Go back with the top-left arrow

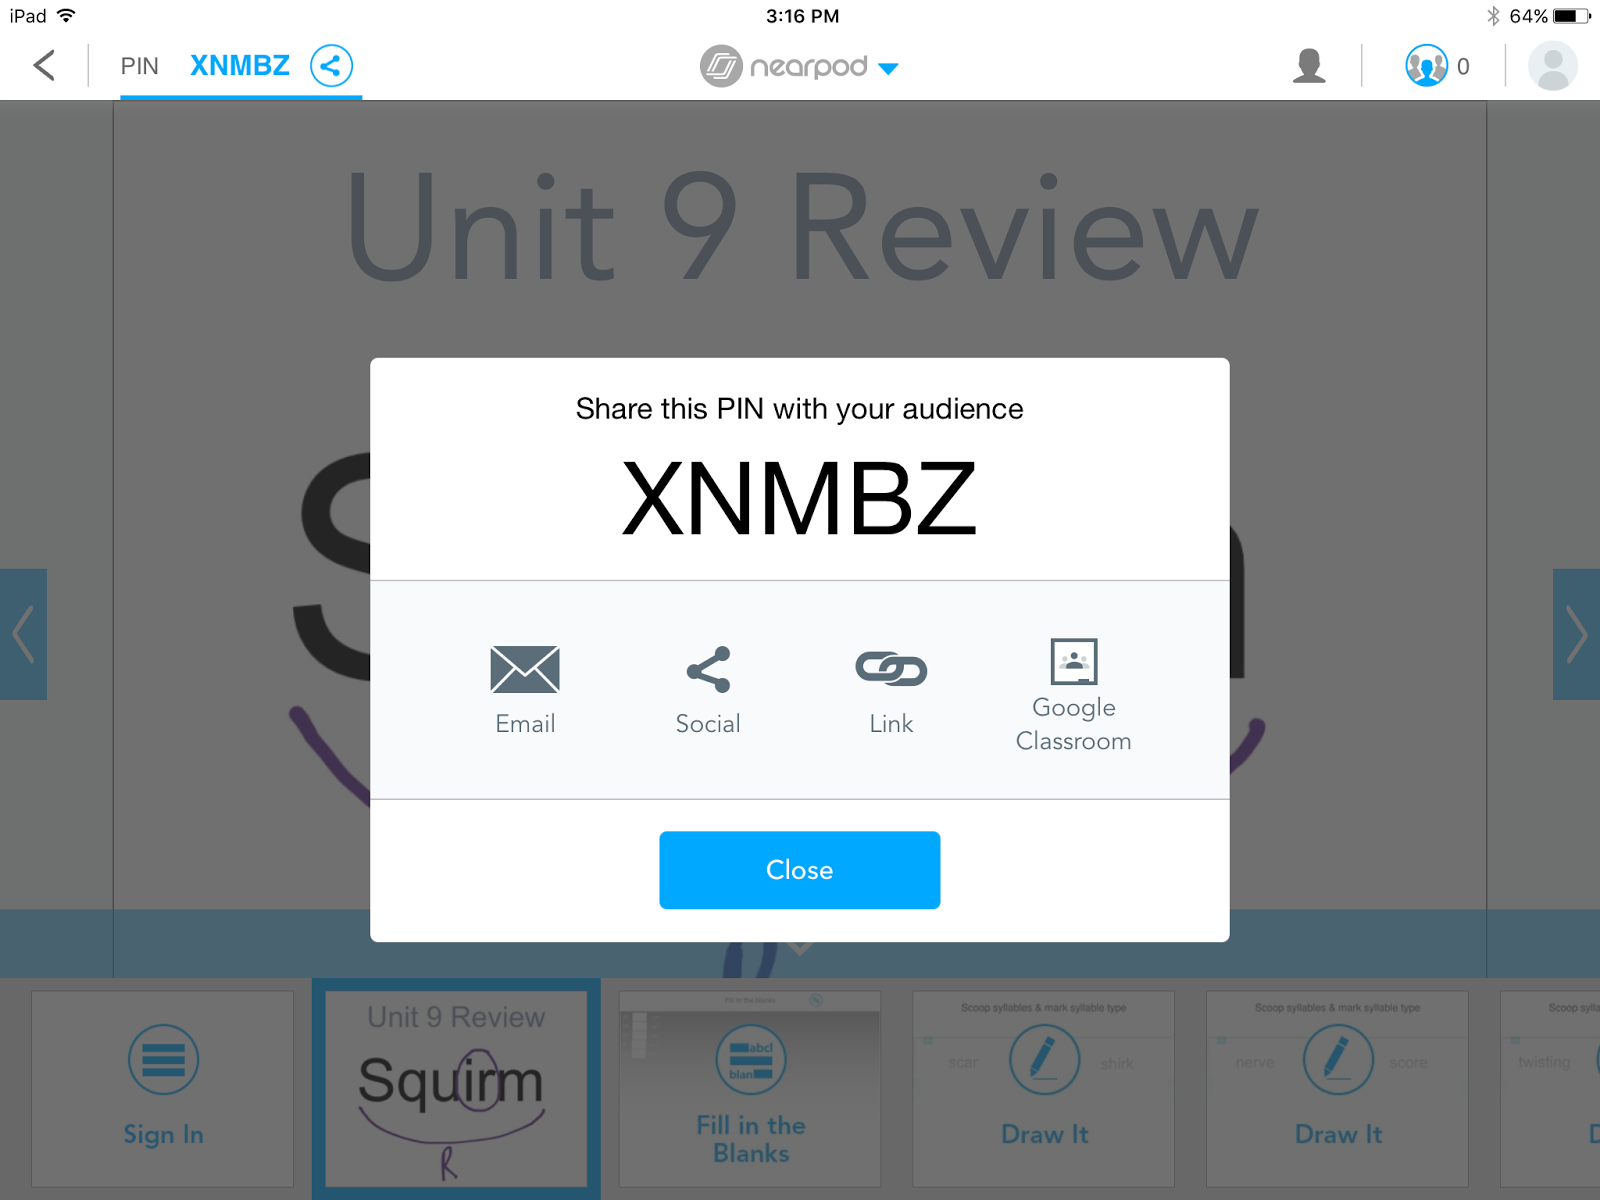[44, 66]
